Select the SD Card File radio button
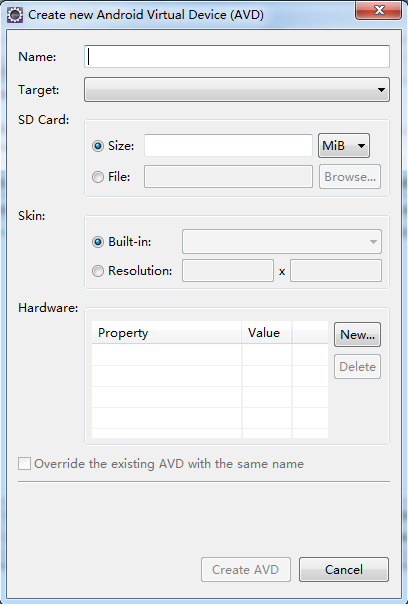Image resolution: width=408 pixels, height=606 pixels. click(98, 177)
